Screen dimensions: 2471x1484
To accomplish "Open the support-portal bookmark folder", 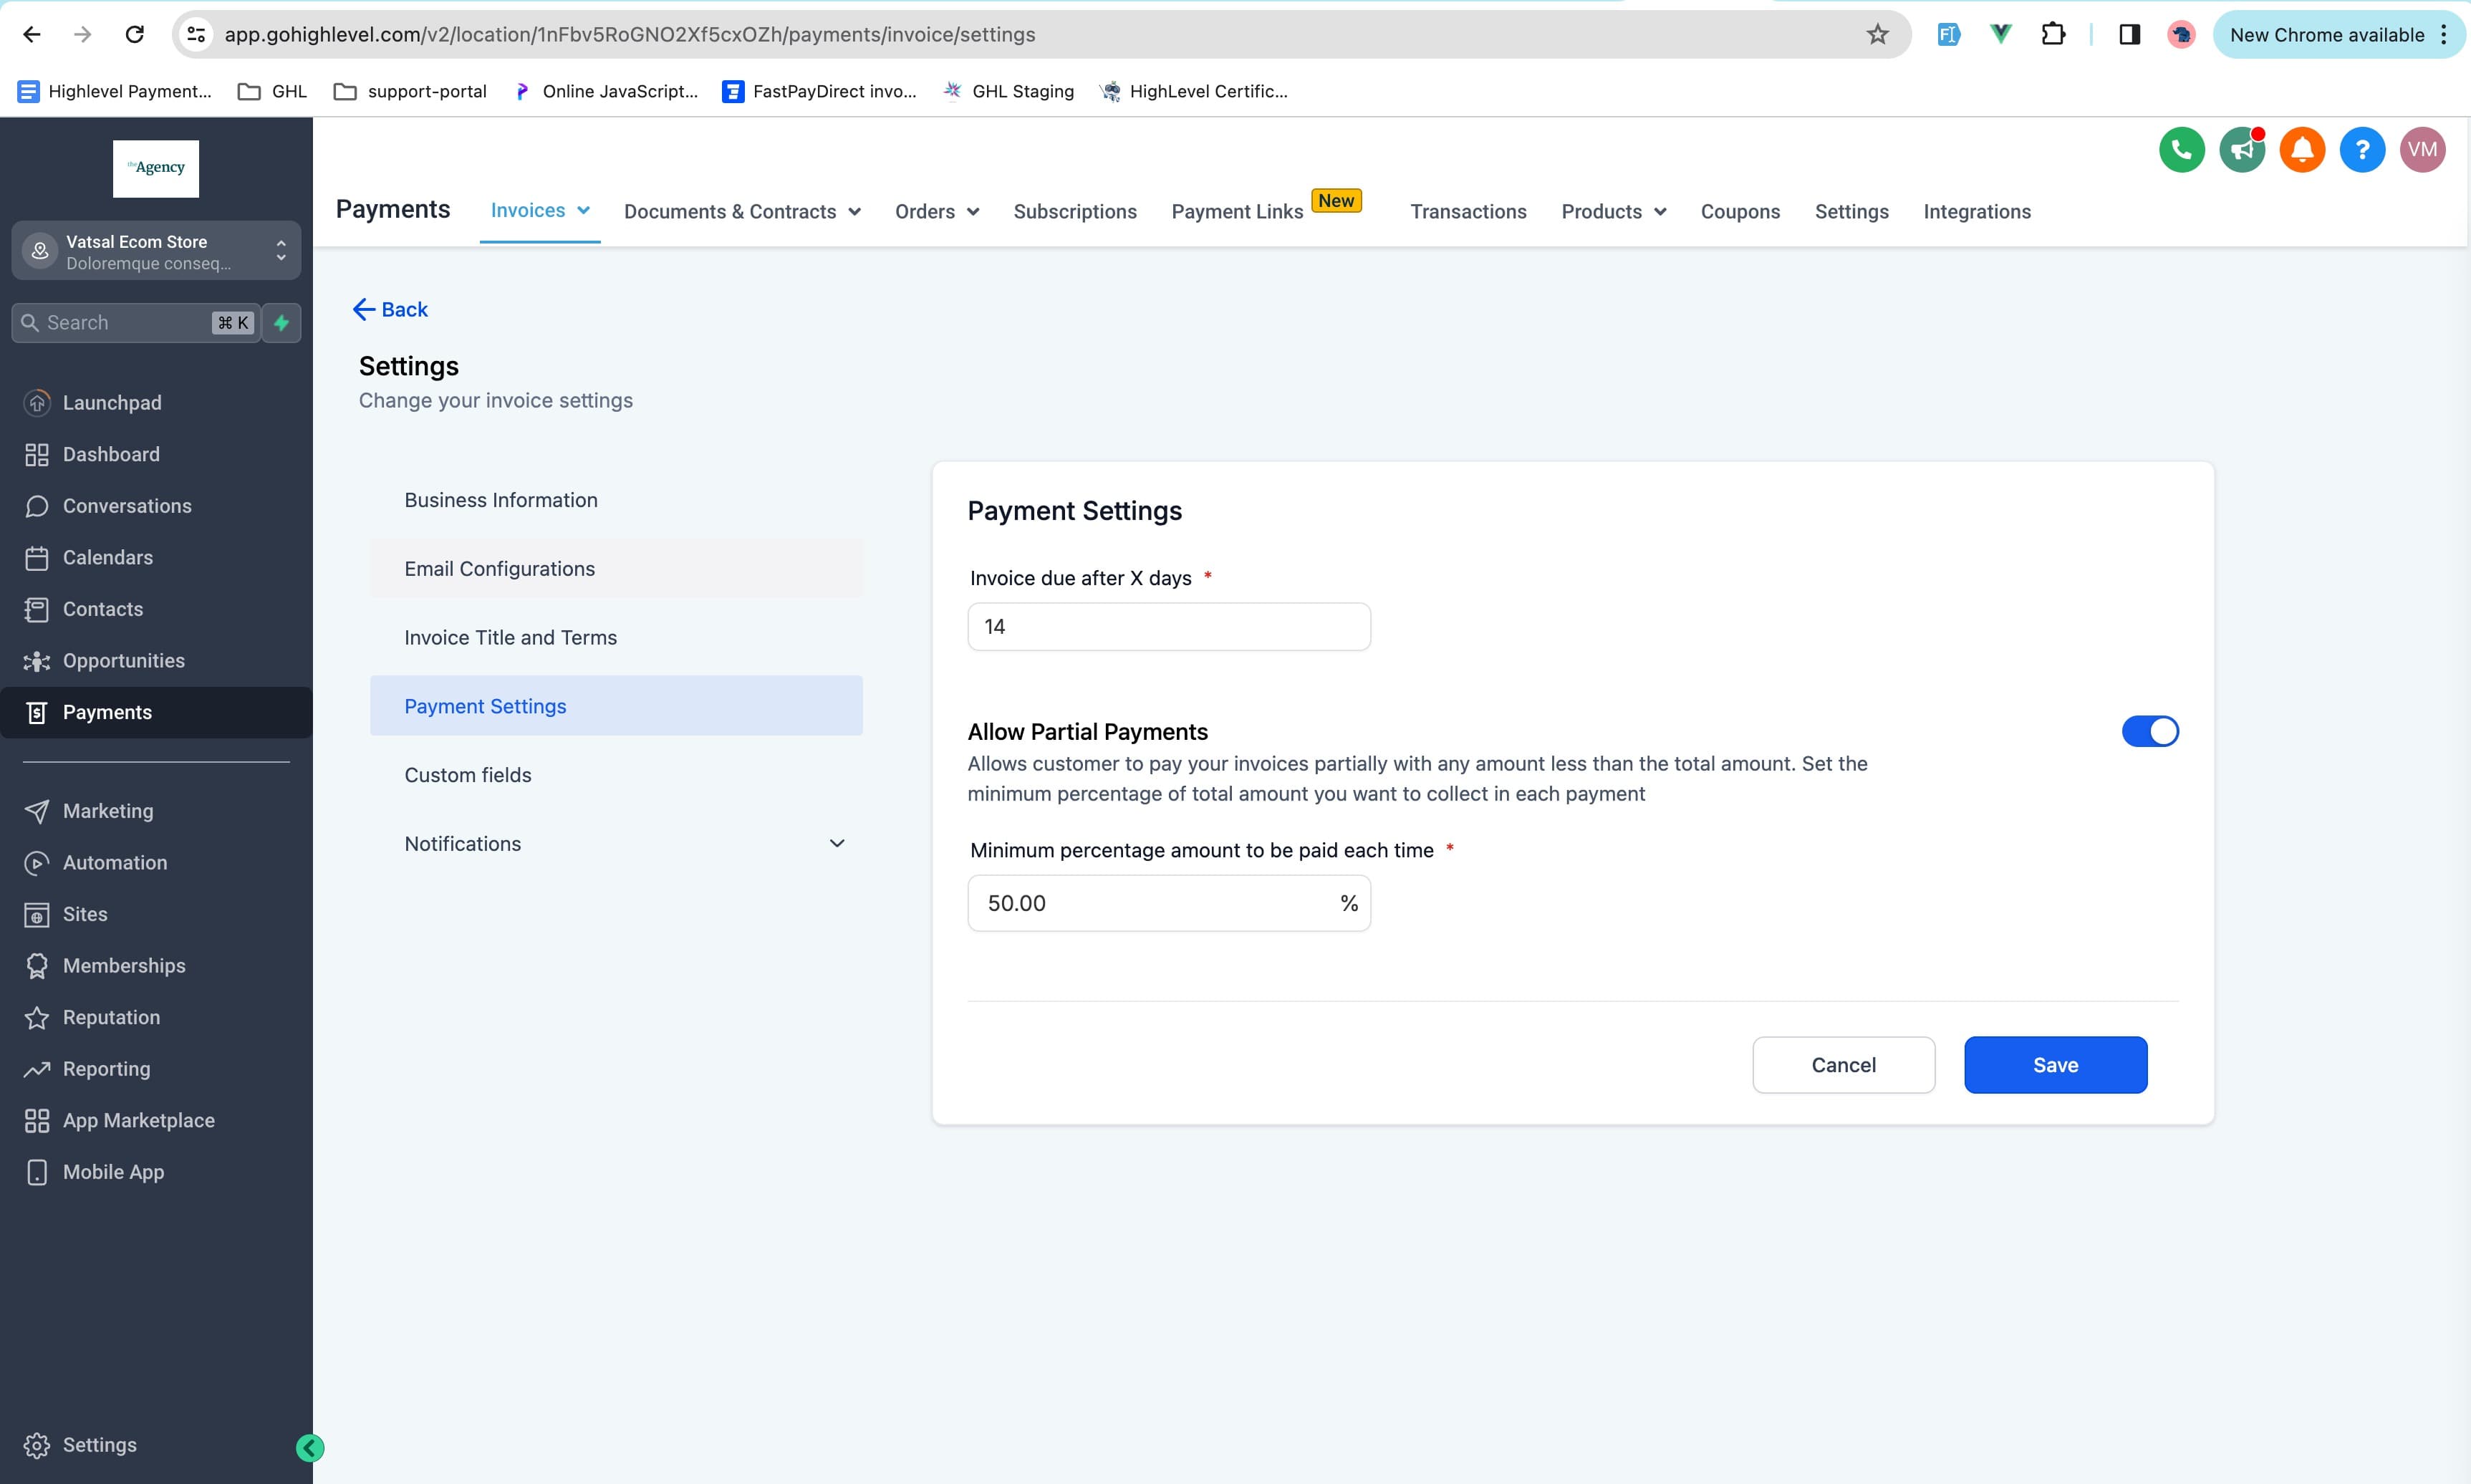I will (x=410, y=92).
